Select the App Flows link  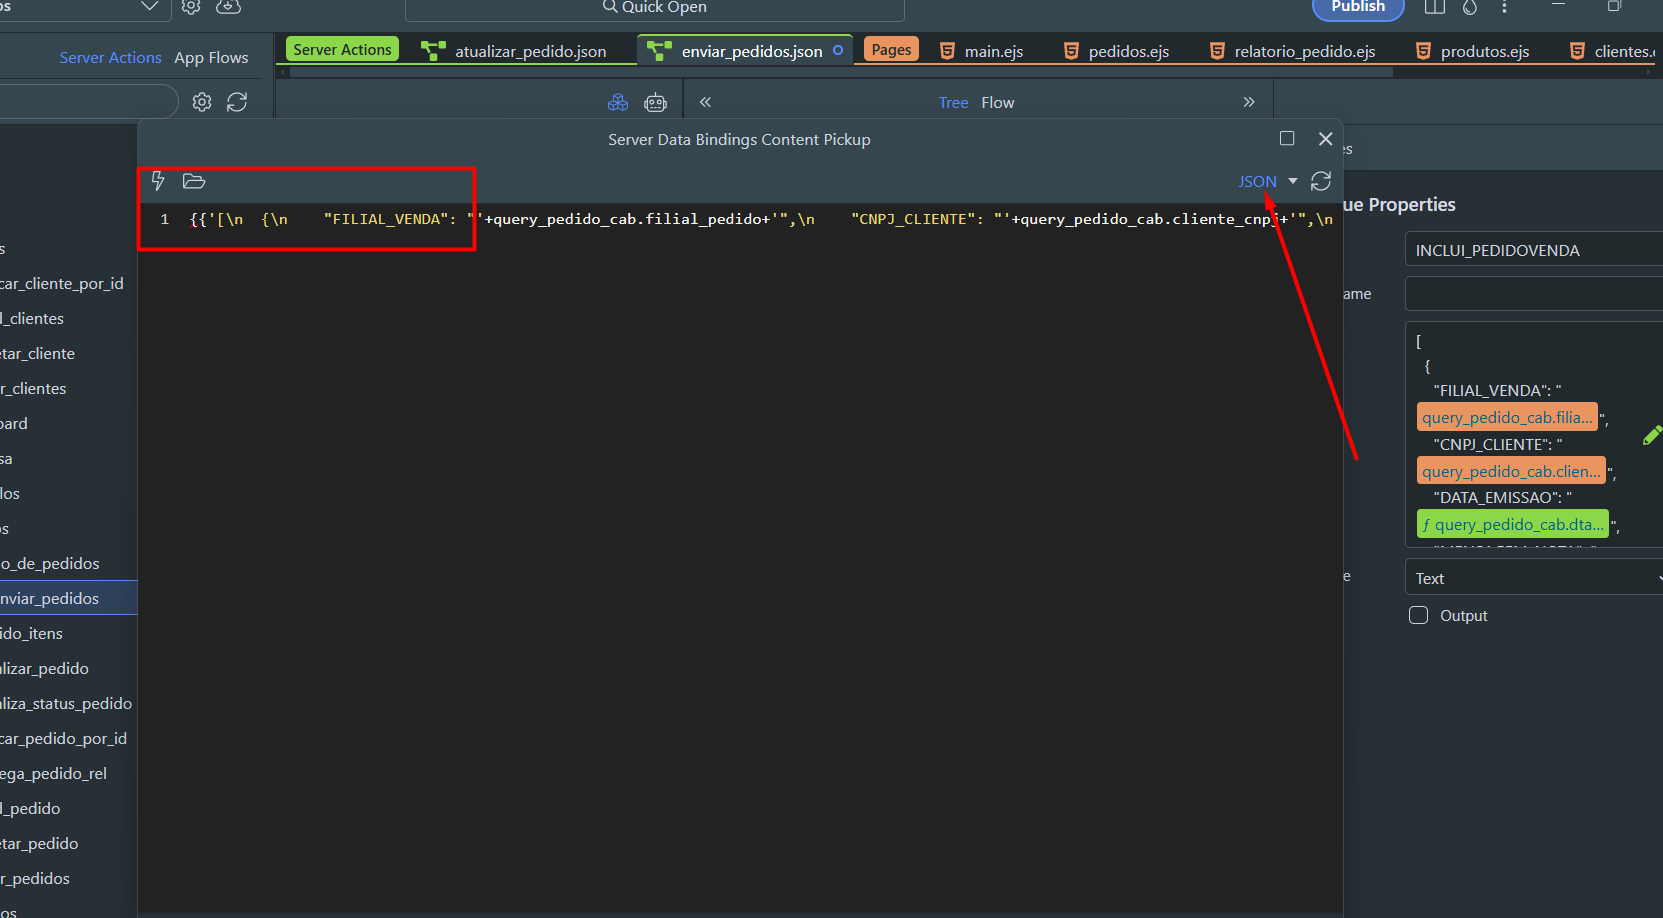(x=211, y=58)
